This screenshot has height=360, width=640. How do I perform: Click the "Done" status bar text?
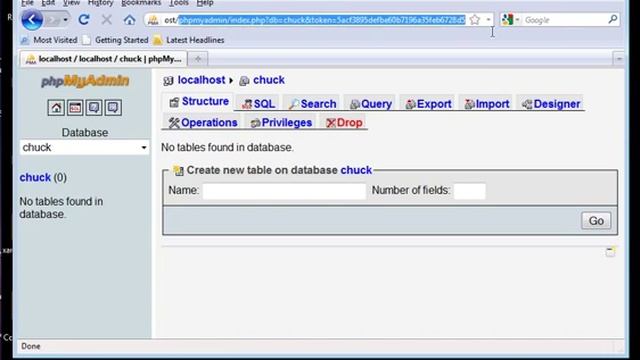(31, 346)
